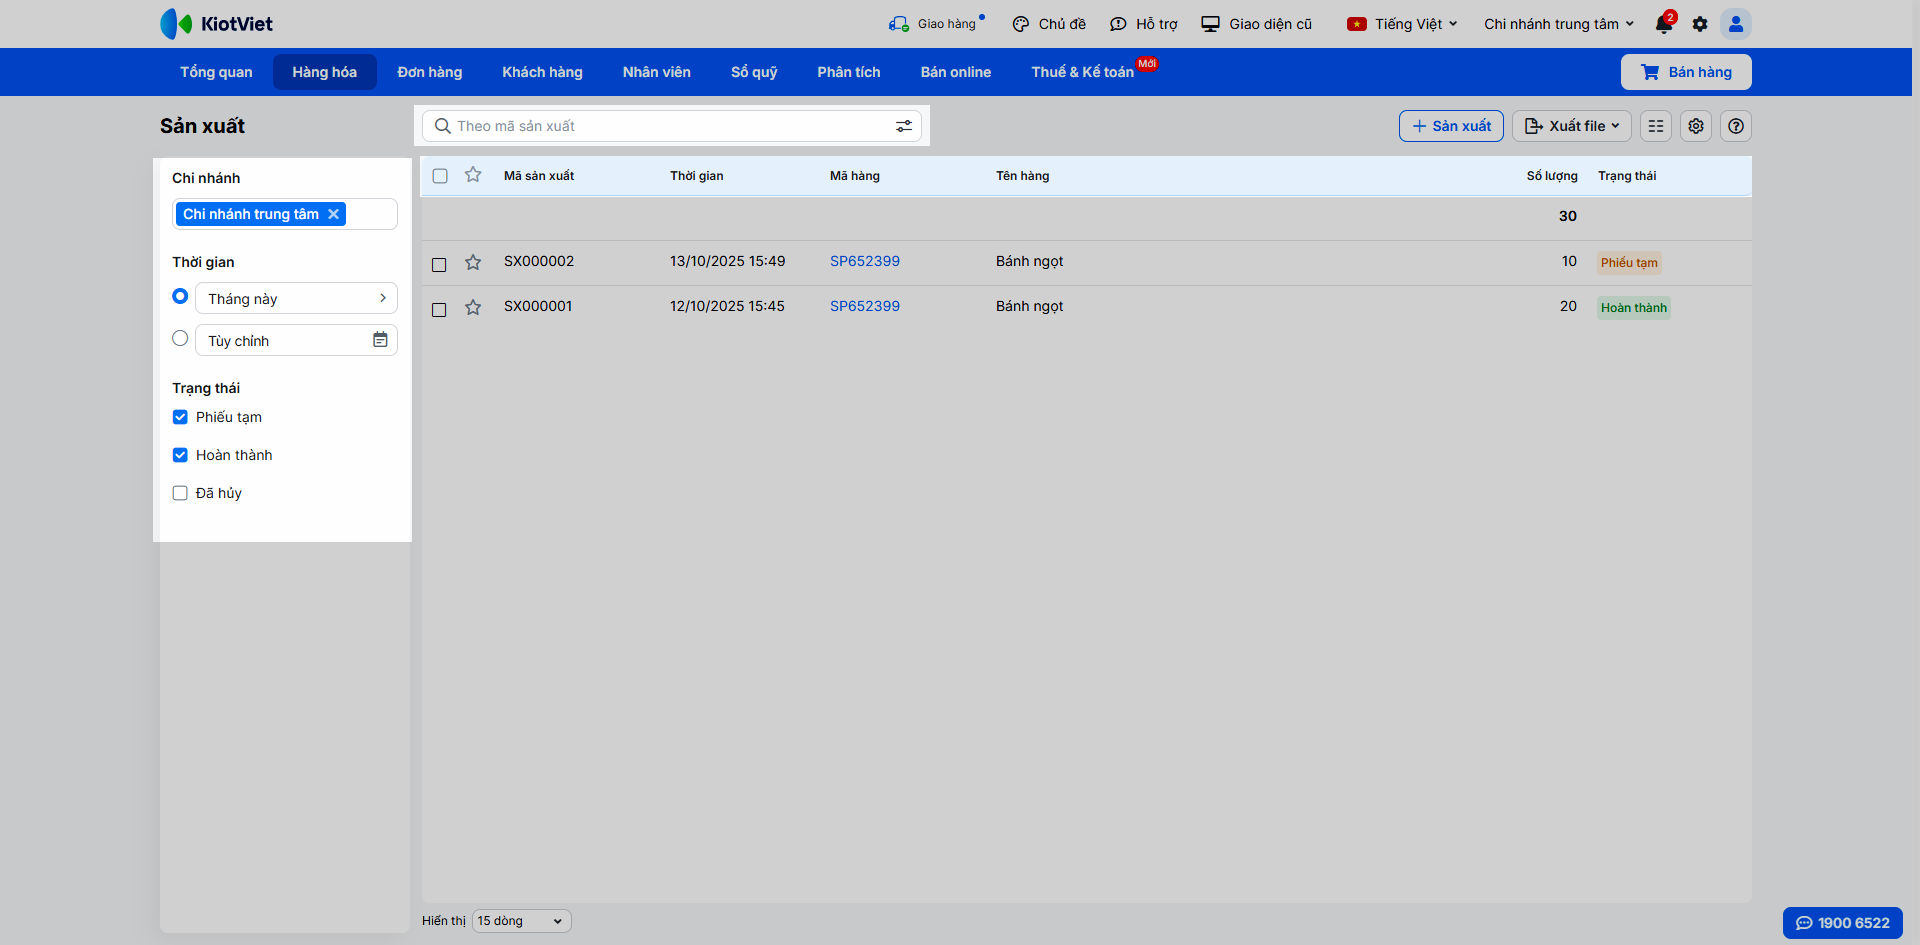The height and width of the screenshot is (945, 1920).
Task: Star production order SX000001
Action: tap(473, 307)
